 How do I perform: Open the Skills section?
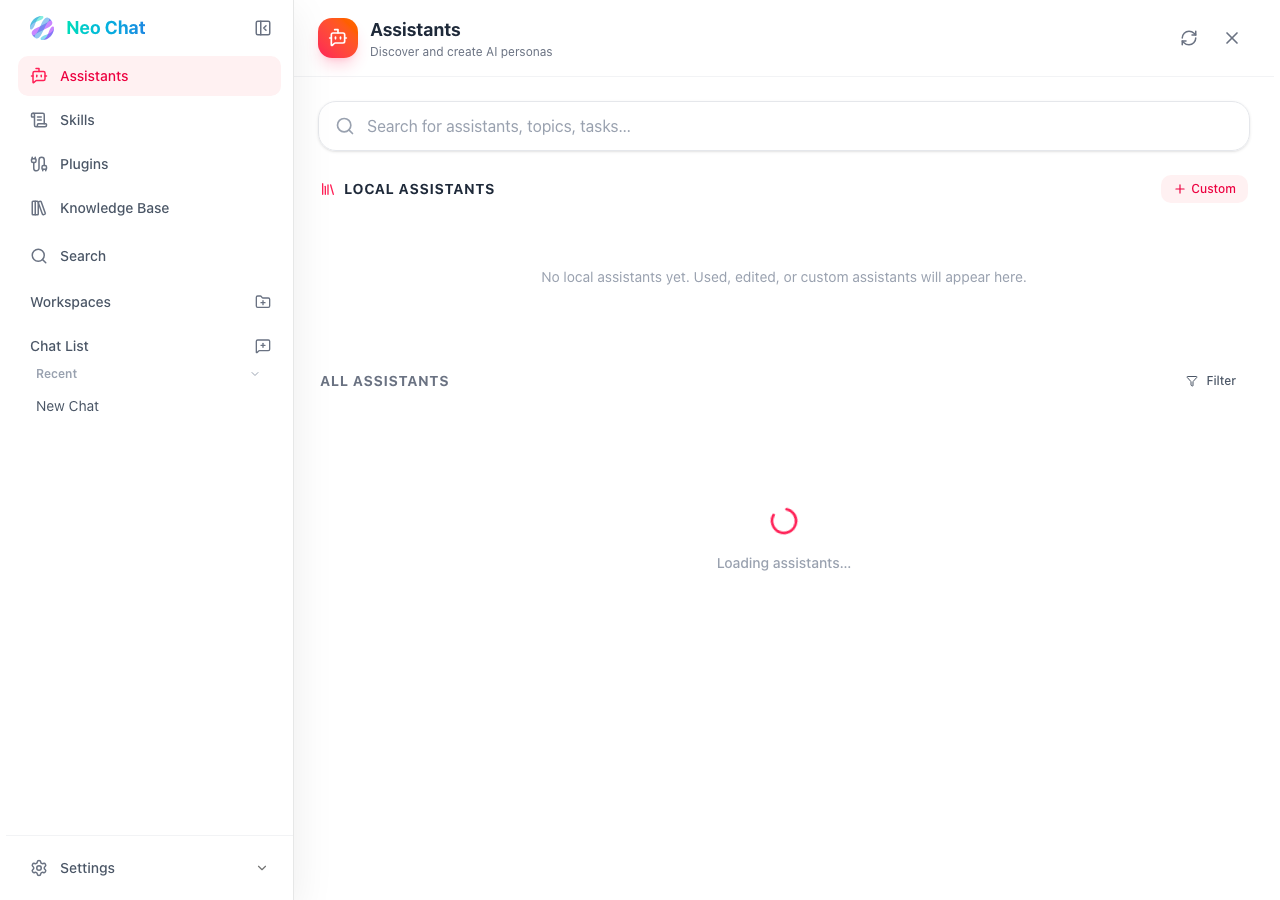149,120
